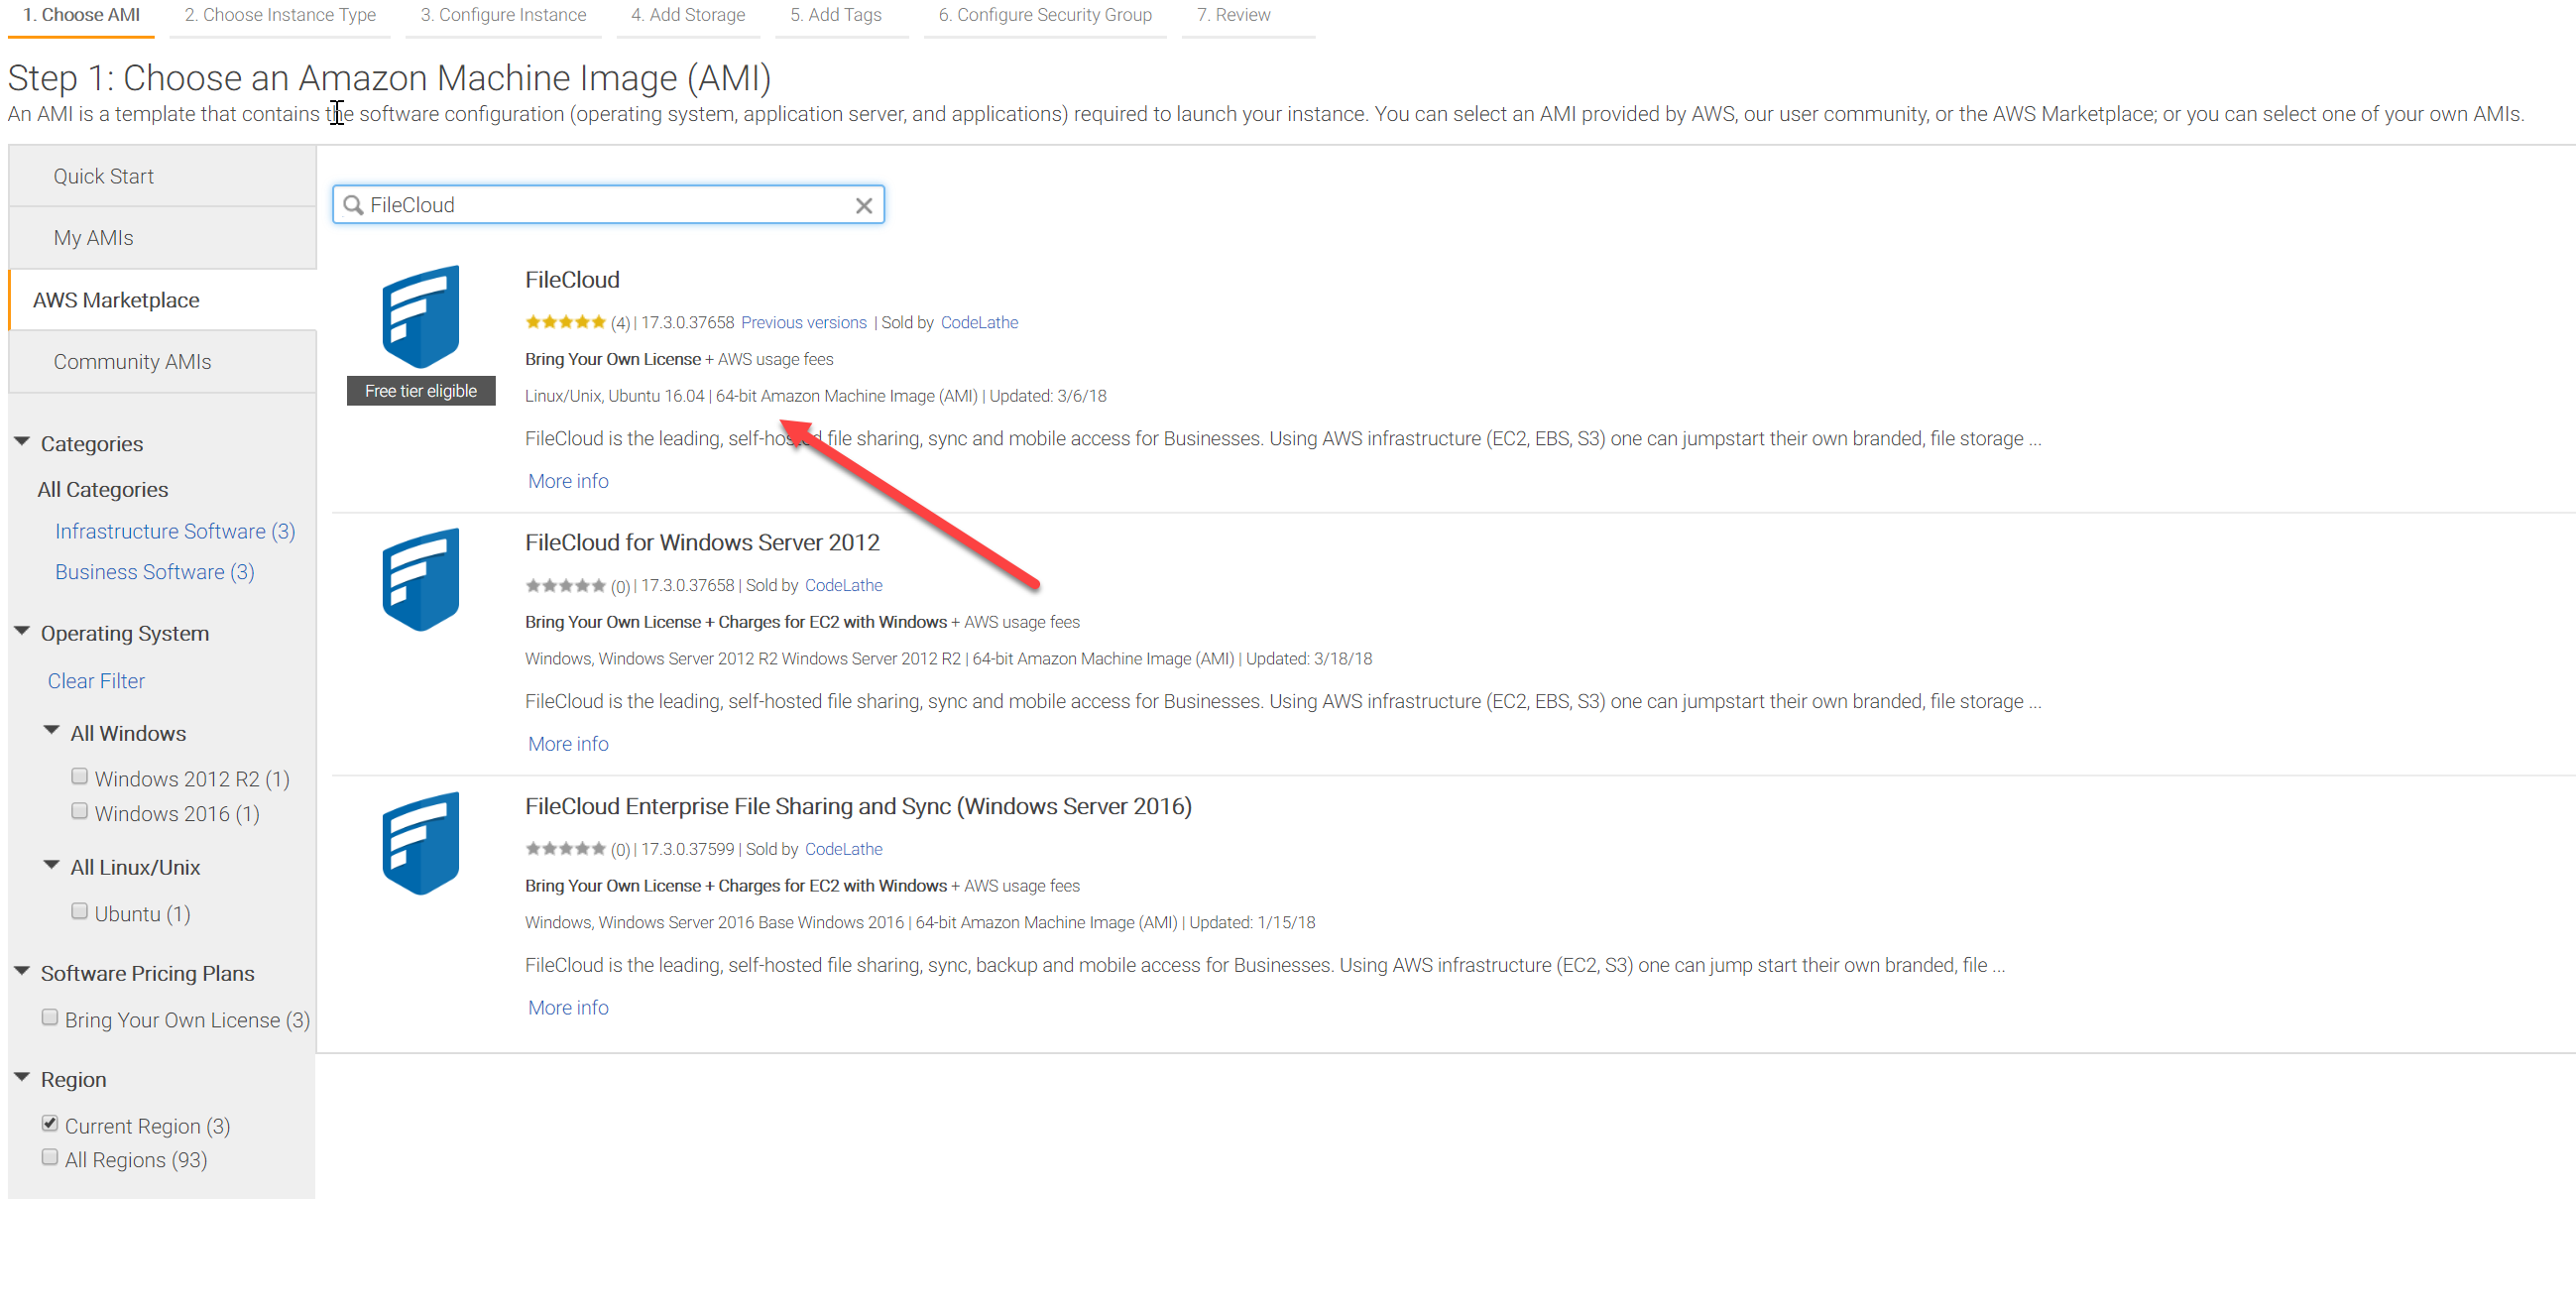2576x1314 pixels.
Task: Check the Ubuntu filter box
Action: pos(80,911)
